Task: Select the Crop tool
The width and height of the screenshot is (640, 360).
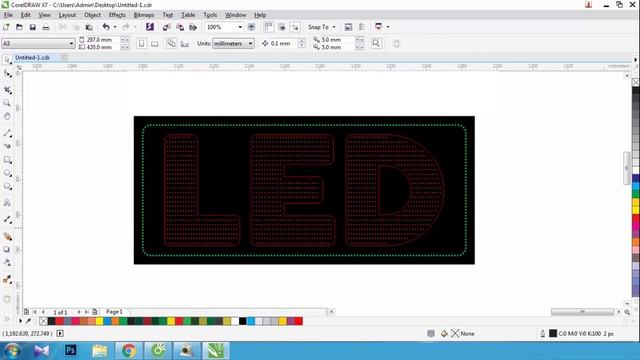Action: [7, 90]
